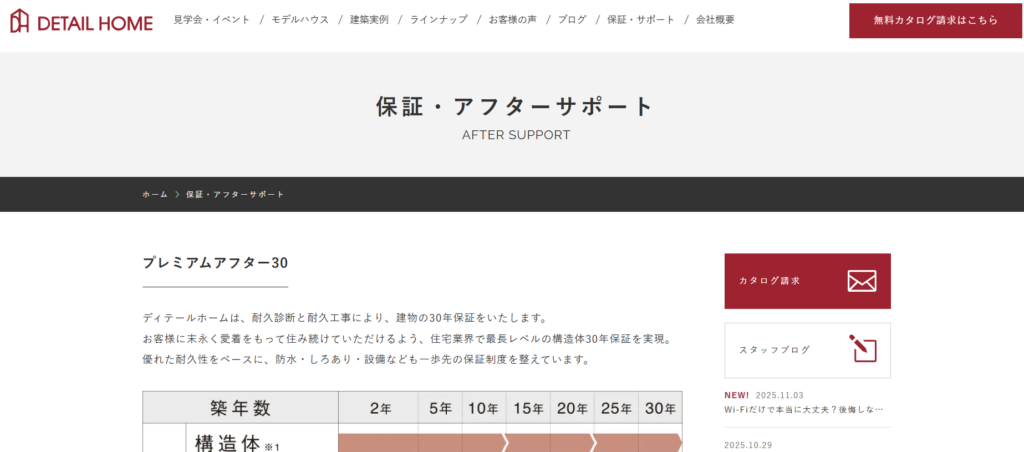1024x452 pixels.
Task: Open ラインナップ in navigation
Action: point(439,20)
